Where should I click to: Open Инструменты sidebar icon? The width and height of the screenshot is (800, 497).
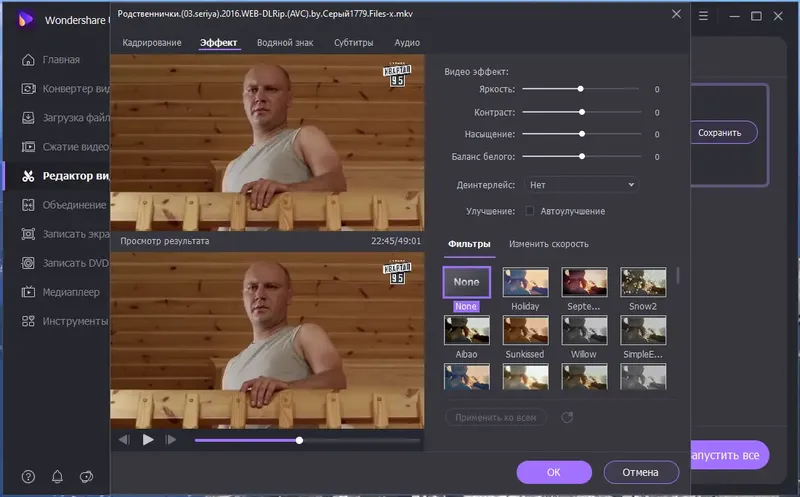(28, 321)
